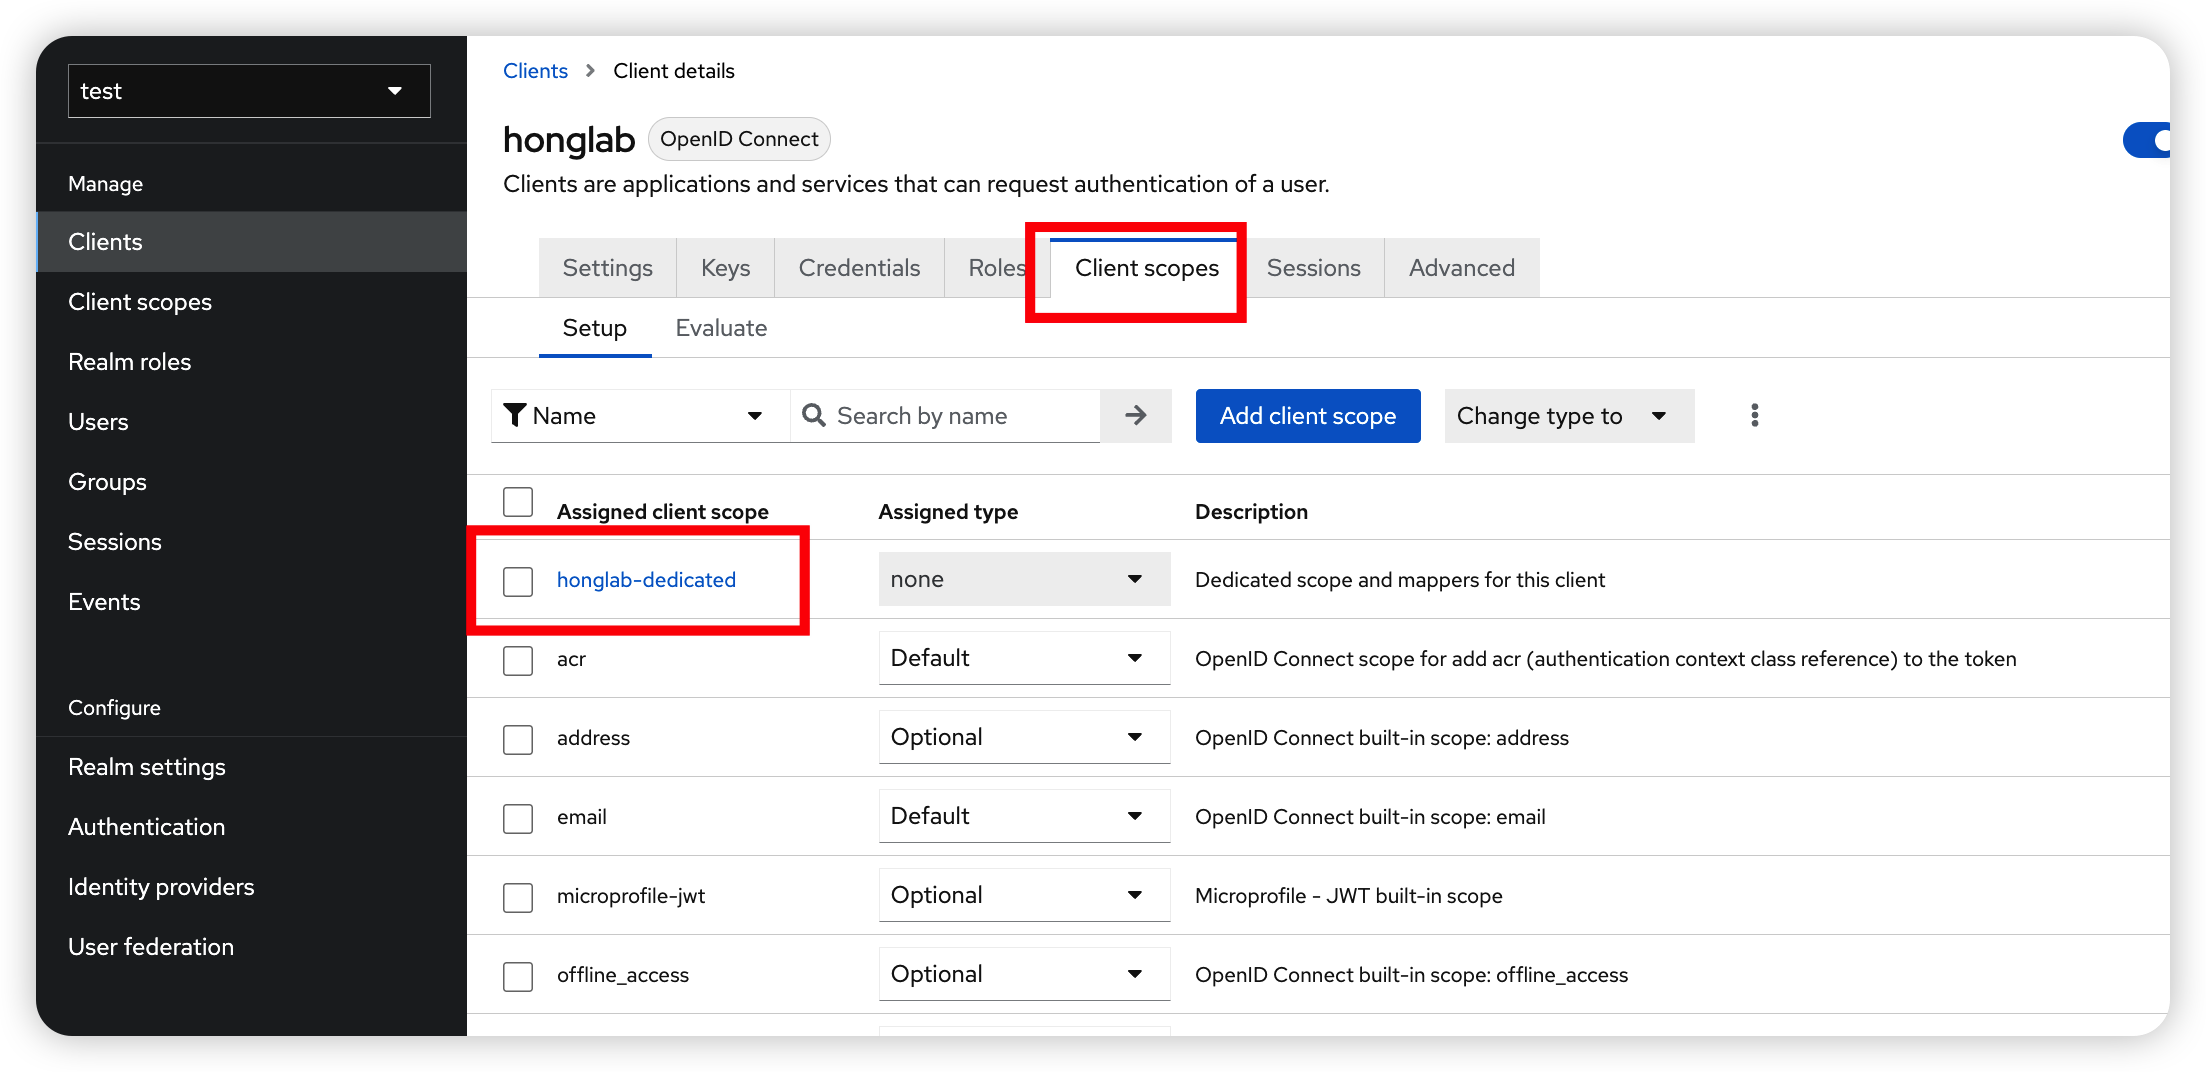Open the honglab-dedicated scope link
Image resolution: width=2206 pixels, height=1072 pixels.
pos(646,580)
